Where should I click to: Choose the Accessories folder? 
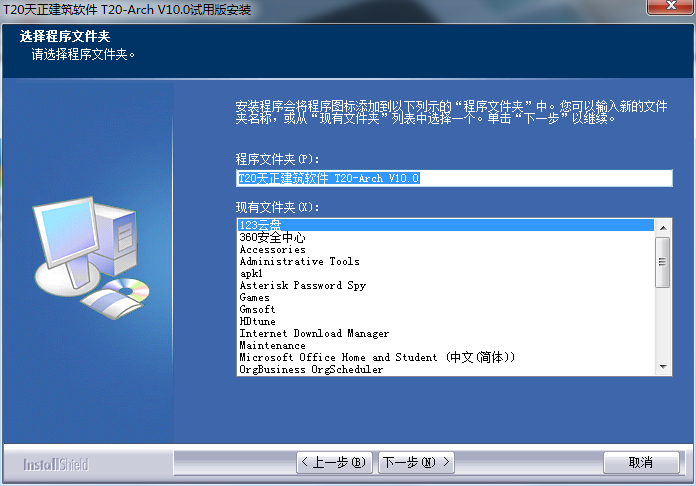(x=446, y=249)
